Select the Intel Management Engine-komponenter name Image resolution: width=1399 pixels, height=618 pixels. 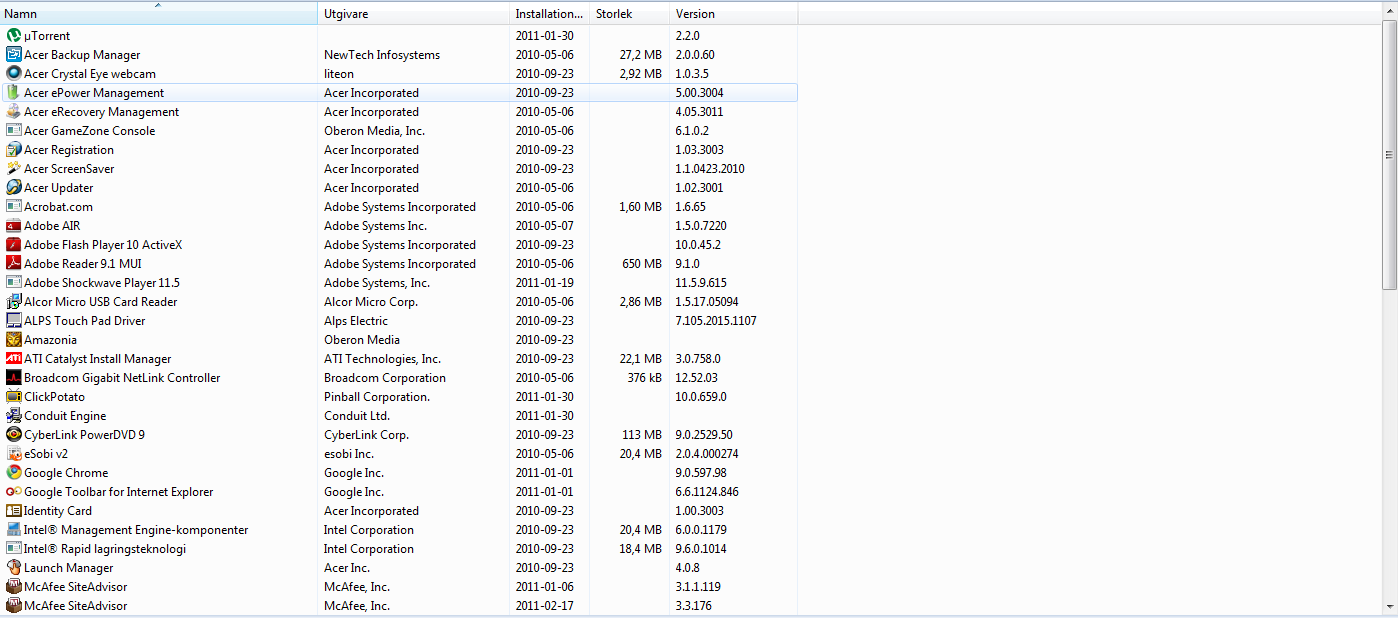(x=136, y=530)
